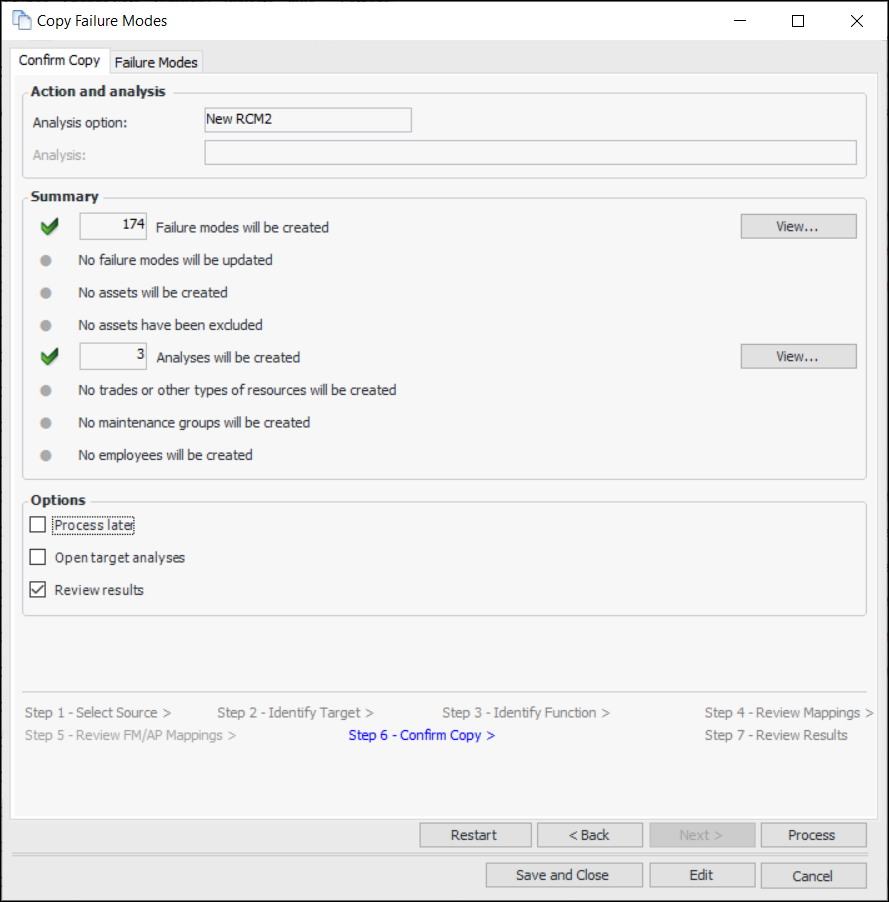Screen dimensions: 889x902
Task: Click grey dot beside No failure modes updated
Action: 46,260
